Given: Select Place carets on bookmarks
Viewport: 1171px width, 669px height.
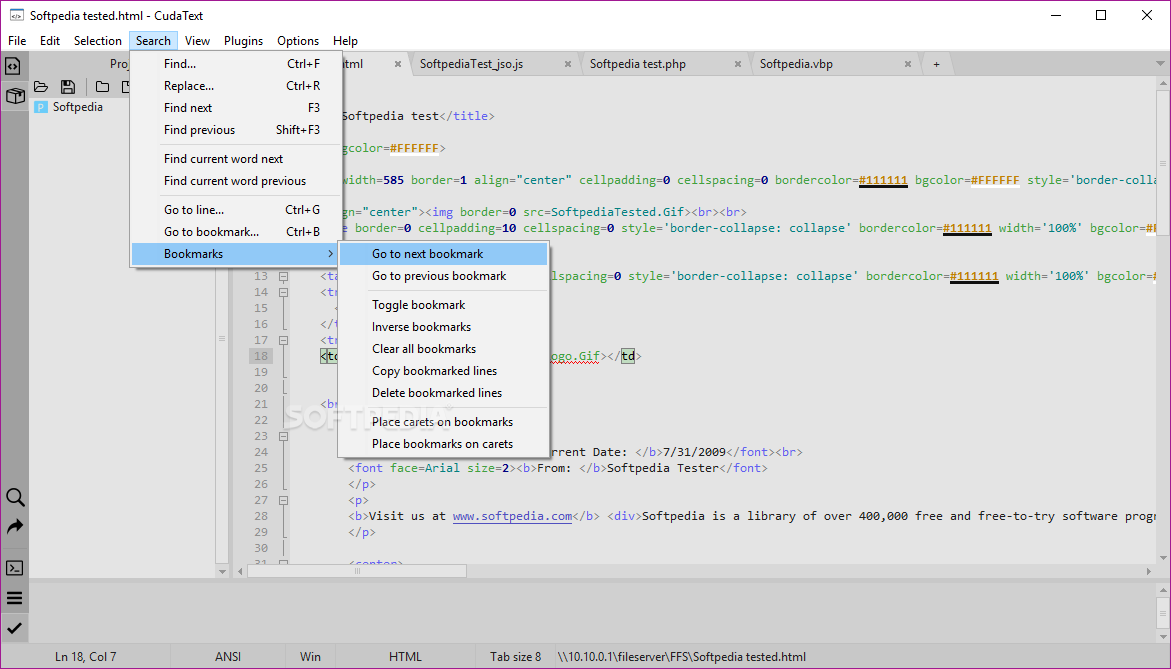Looking at the screenshot, I should (444, 422).
